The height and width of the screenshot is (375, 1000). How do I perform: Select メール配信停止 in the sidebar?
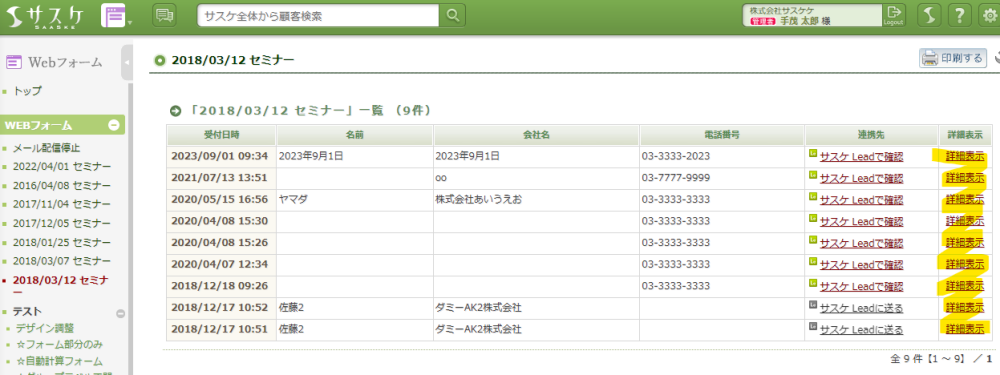coord(47,149)
